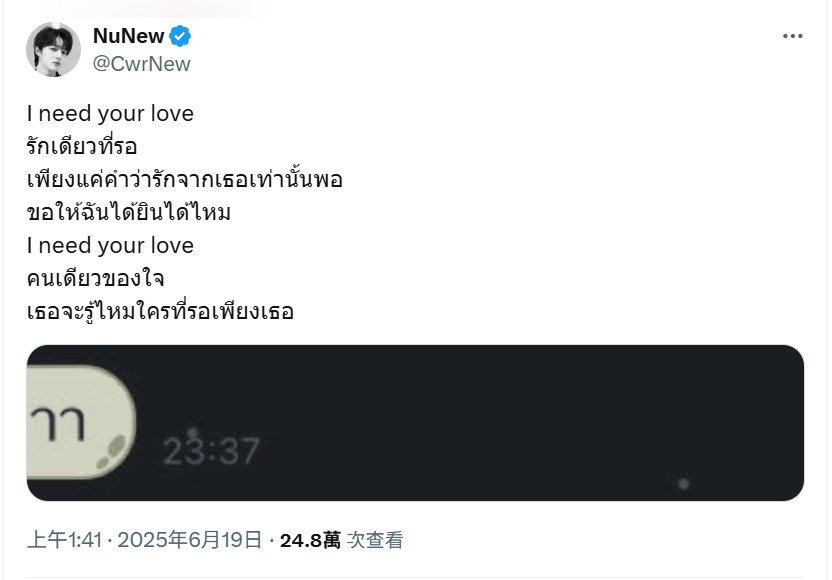Click the first "I need your love" line
This screenshot has width=832, height=580.
(110, 114)
